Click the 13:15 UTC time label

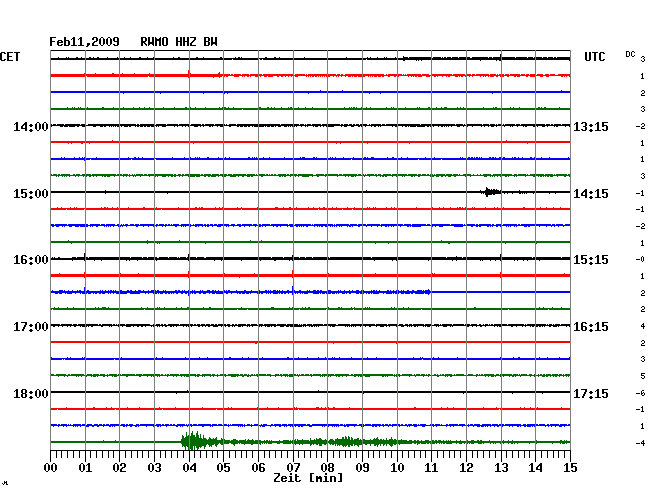click(x=591, y=126)
